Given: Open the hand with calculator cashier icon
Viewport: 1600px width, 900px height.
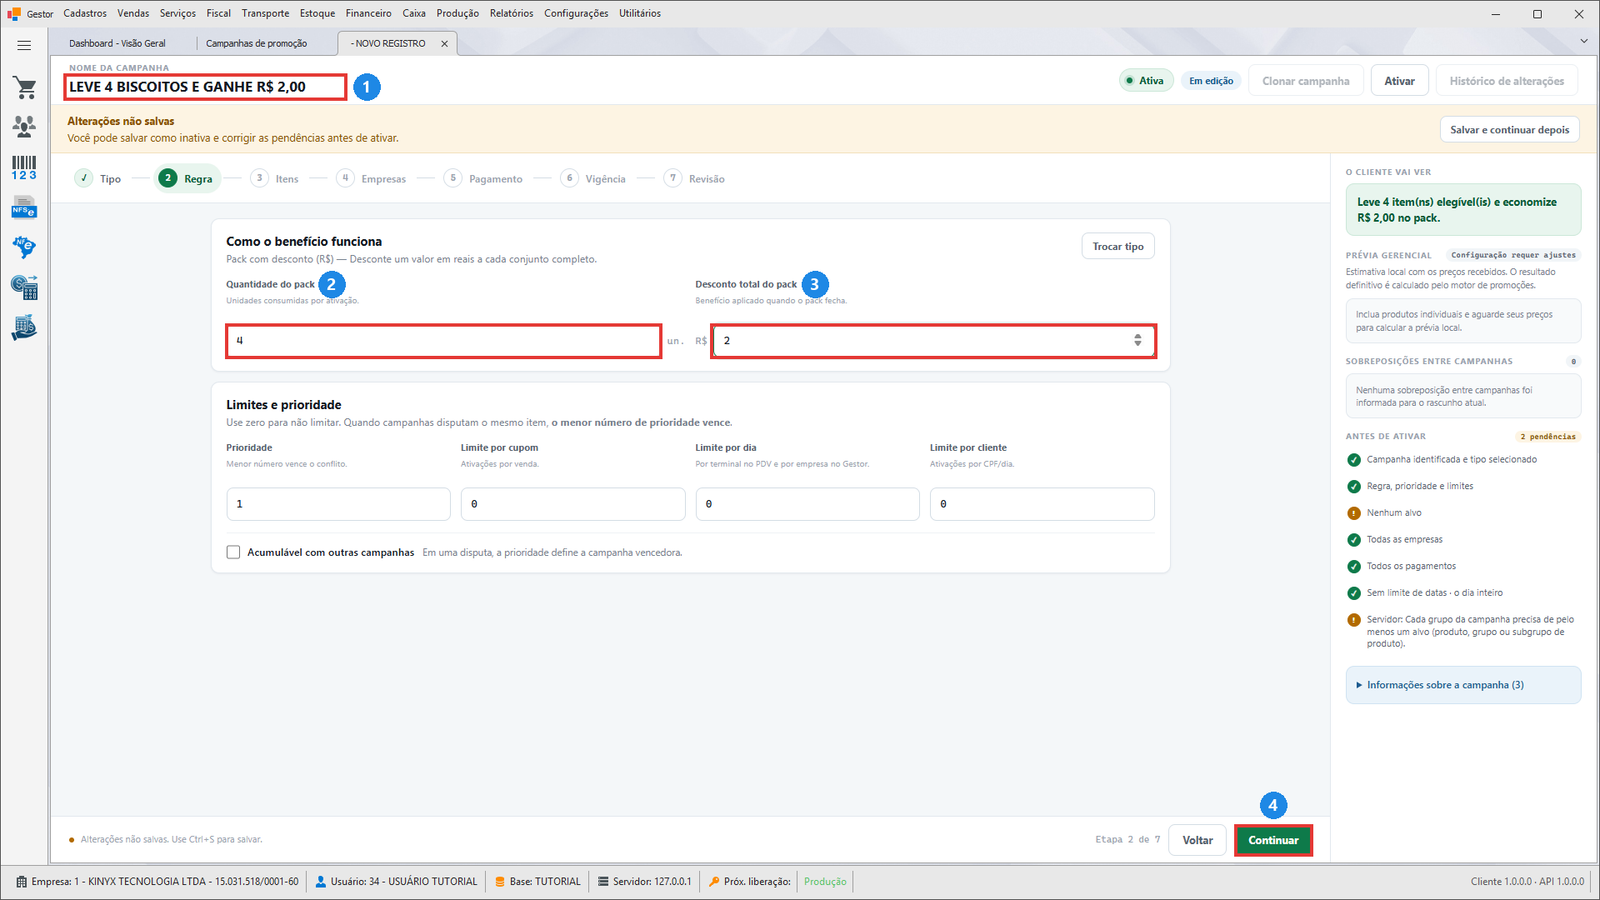Looking at the screenshot, I should click(x=24, y=328).
